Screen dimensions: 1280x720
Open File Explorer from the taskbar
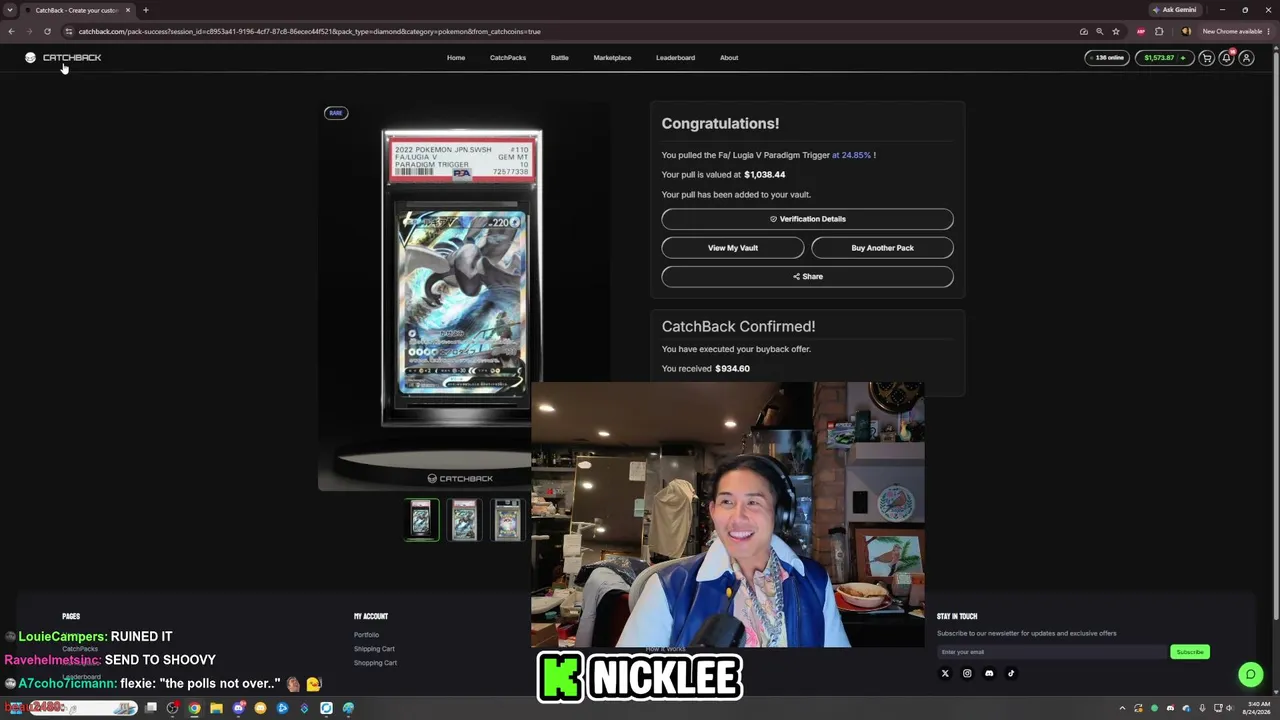pos(216,708)
